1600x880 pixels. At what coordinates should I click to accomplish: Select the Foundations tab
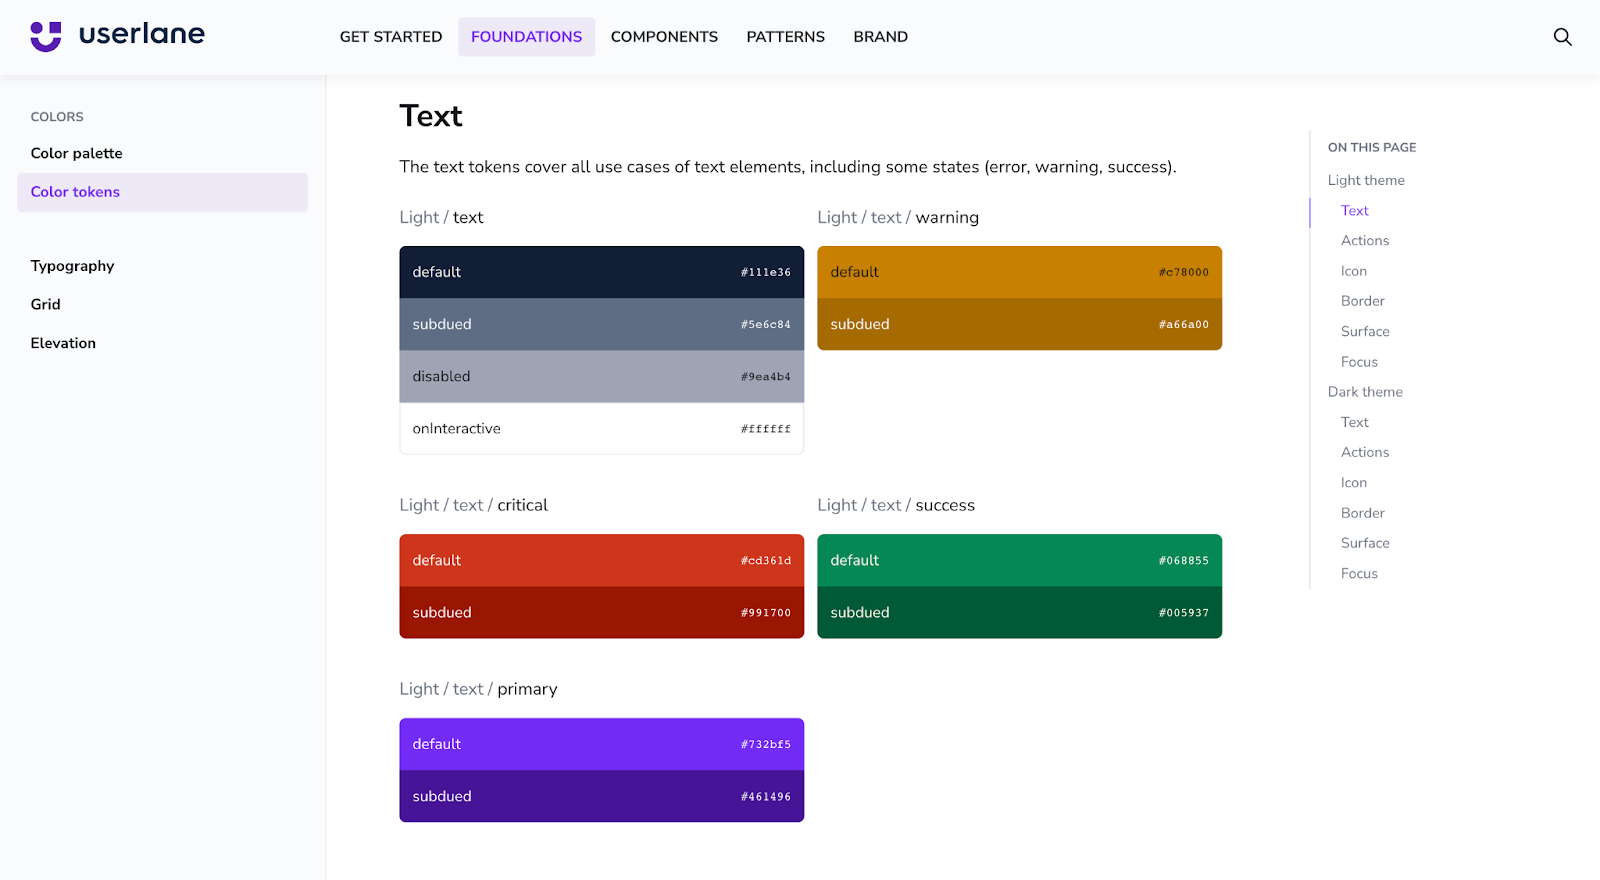pyautogui.click(x=526, y=37)
